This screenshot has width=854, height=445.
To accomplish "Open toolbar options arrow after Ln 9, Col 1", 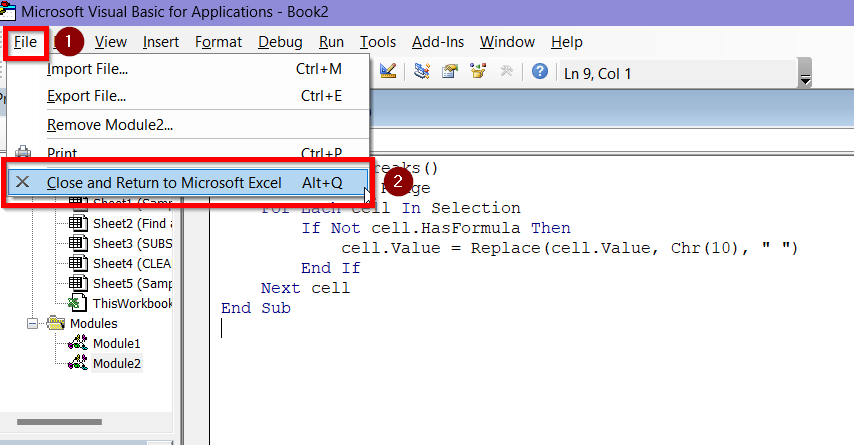I will [x=804, y=73].
